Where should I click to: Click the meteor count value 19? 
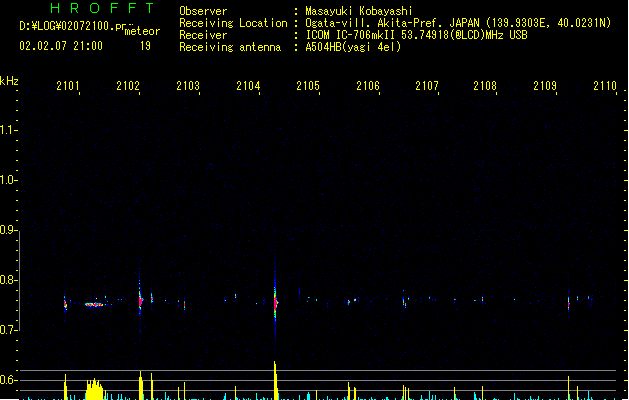145,46
